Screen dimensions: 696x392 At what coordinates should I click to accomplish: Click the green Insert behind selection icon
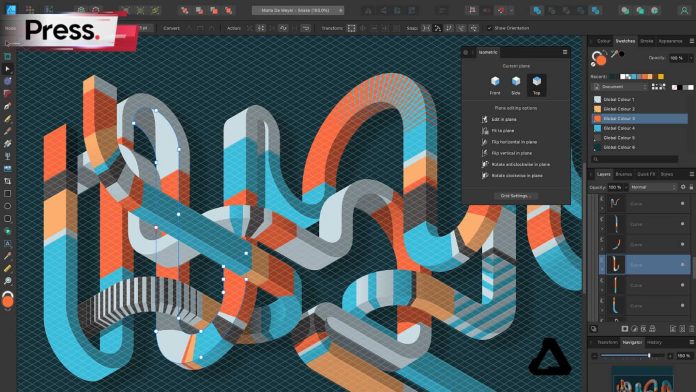coord(625,10)
